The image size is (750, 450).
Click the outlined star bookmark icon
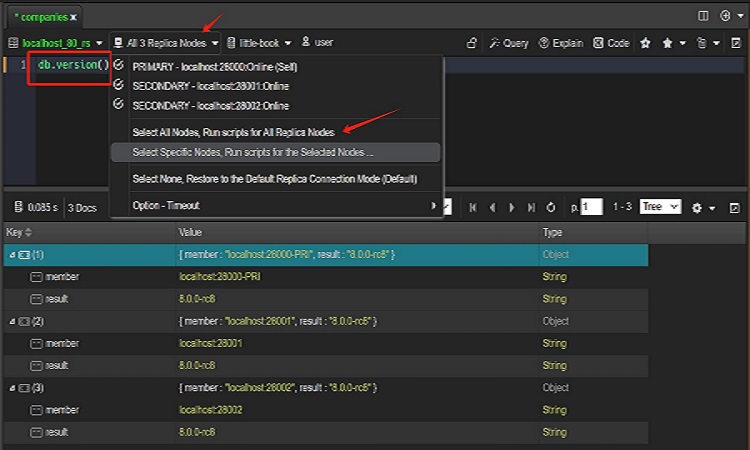click(645, 43)
